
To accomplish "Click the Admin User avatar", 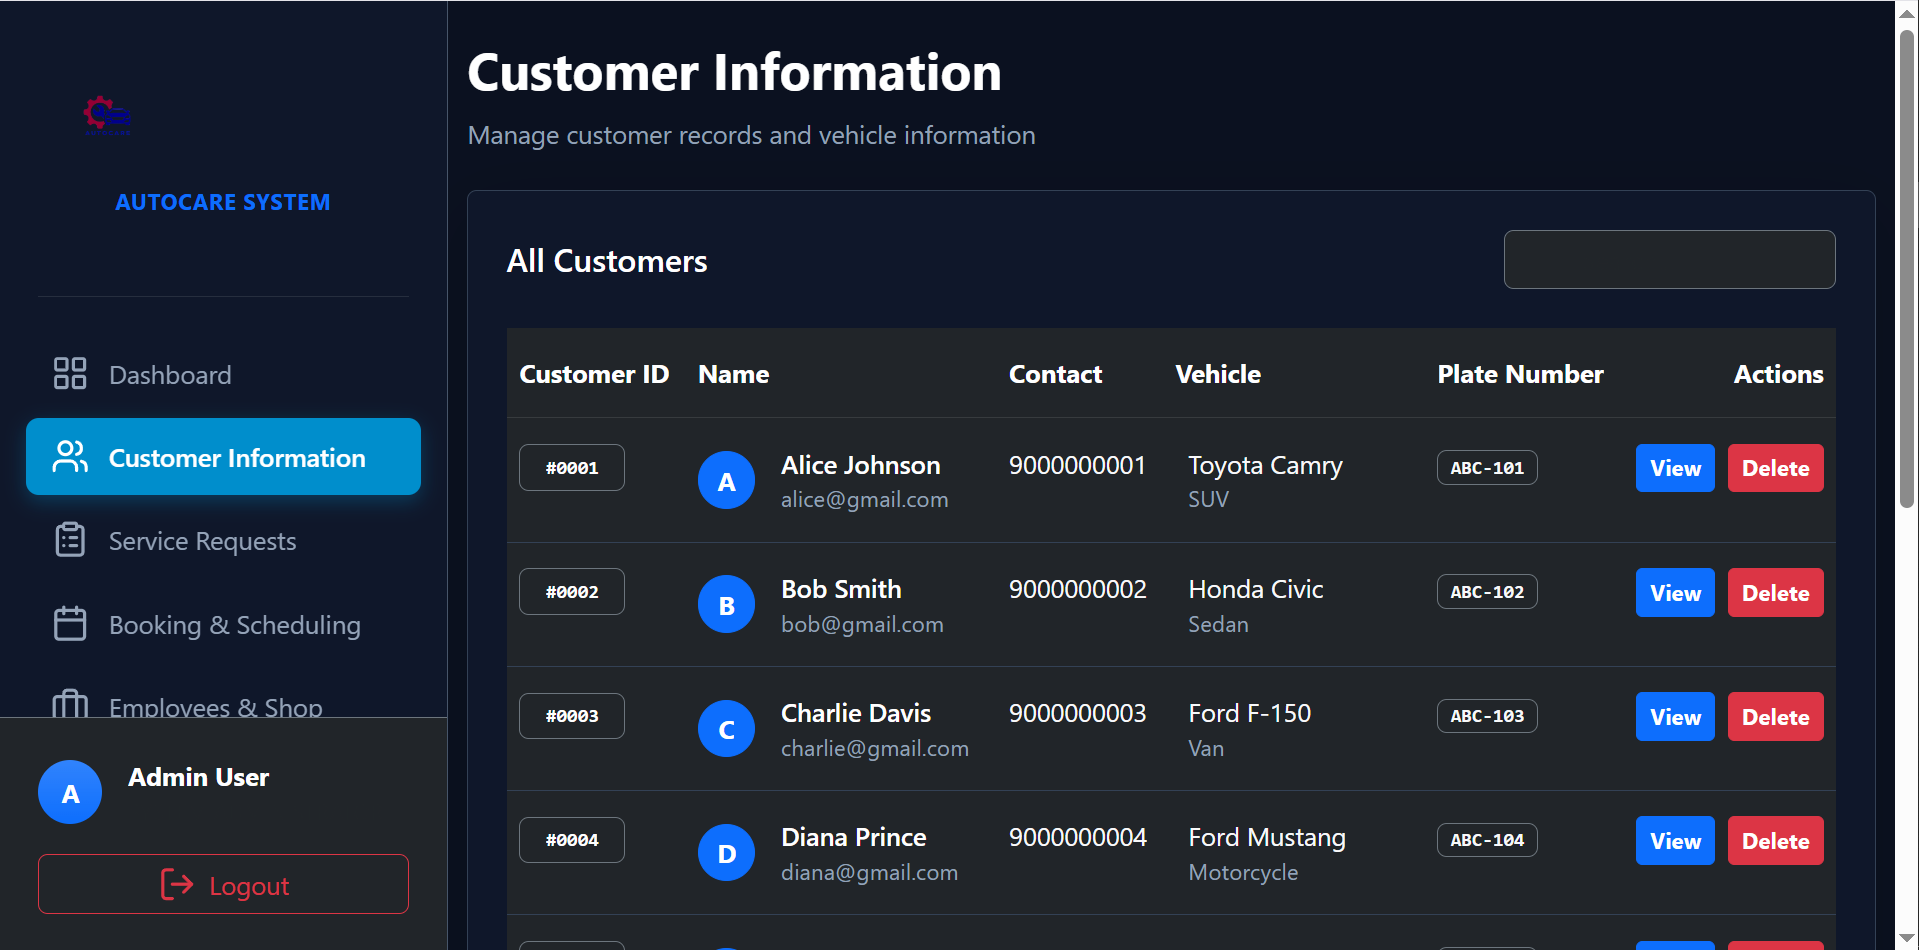I will click(70, 792).
